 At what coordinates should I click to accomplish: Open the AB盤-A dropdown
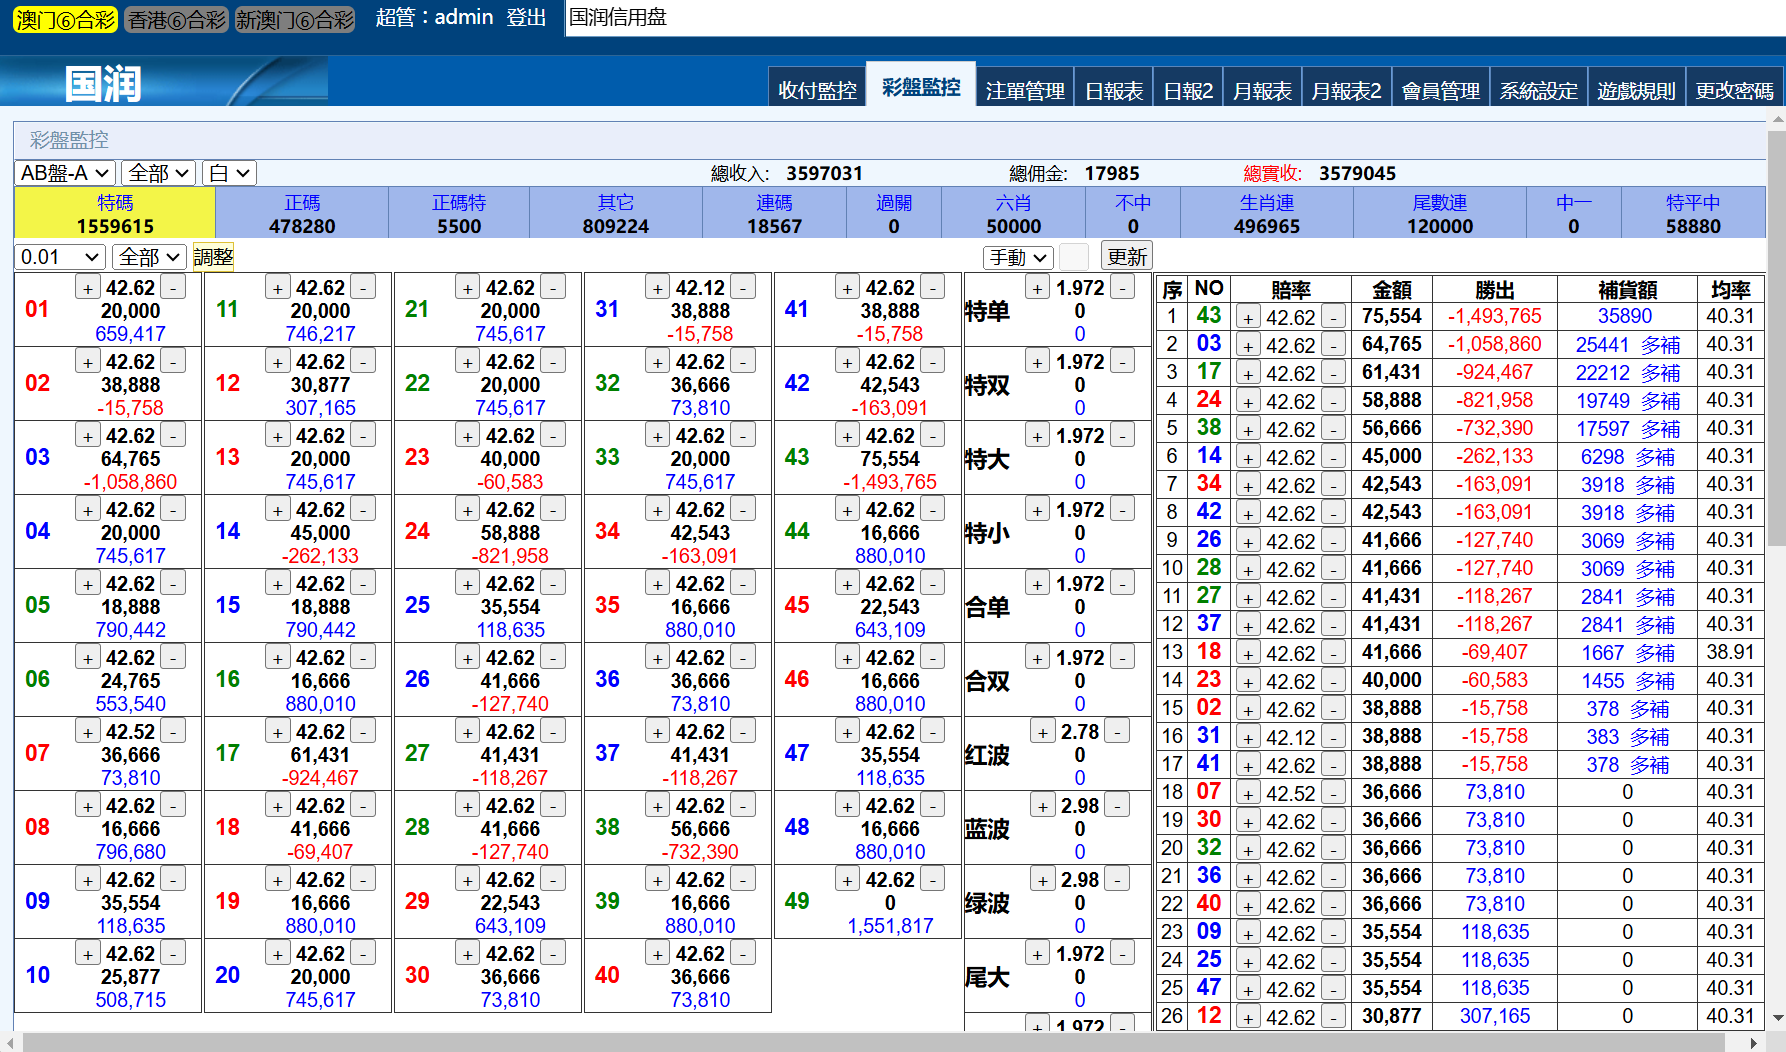coord(64,173)
